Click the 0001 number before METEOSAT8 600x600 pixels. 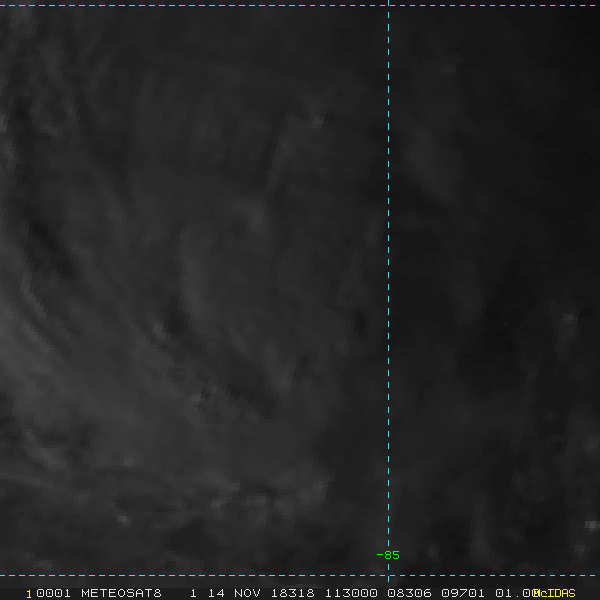coord(54,593)
